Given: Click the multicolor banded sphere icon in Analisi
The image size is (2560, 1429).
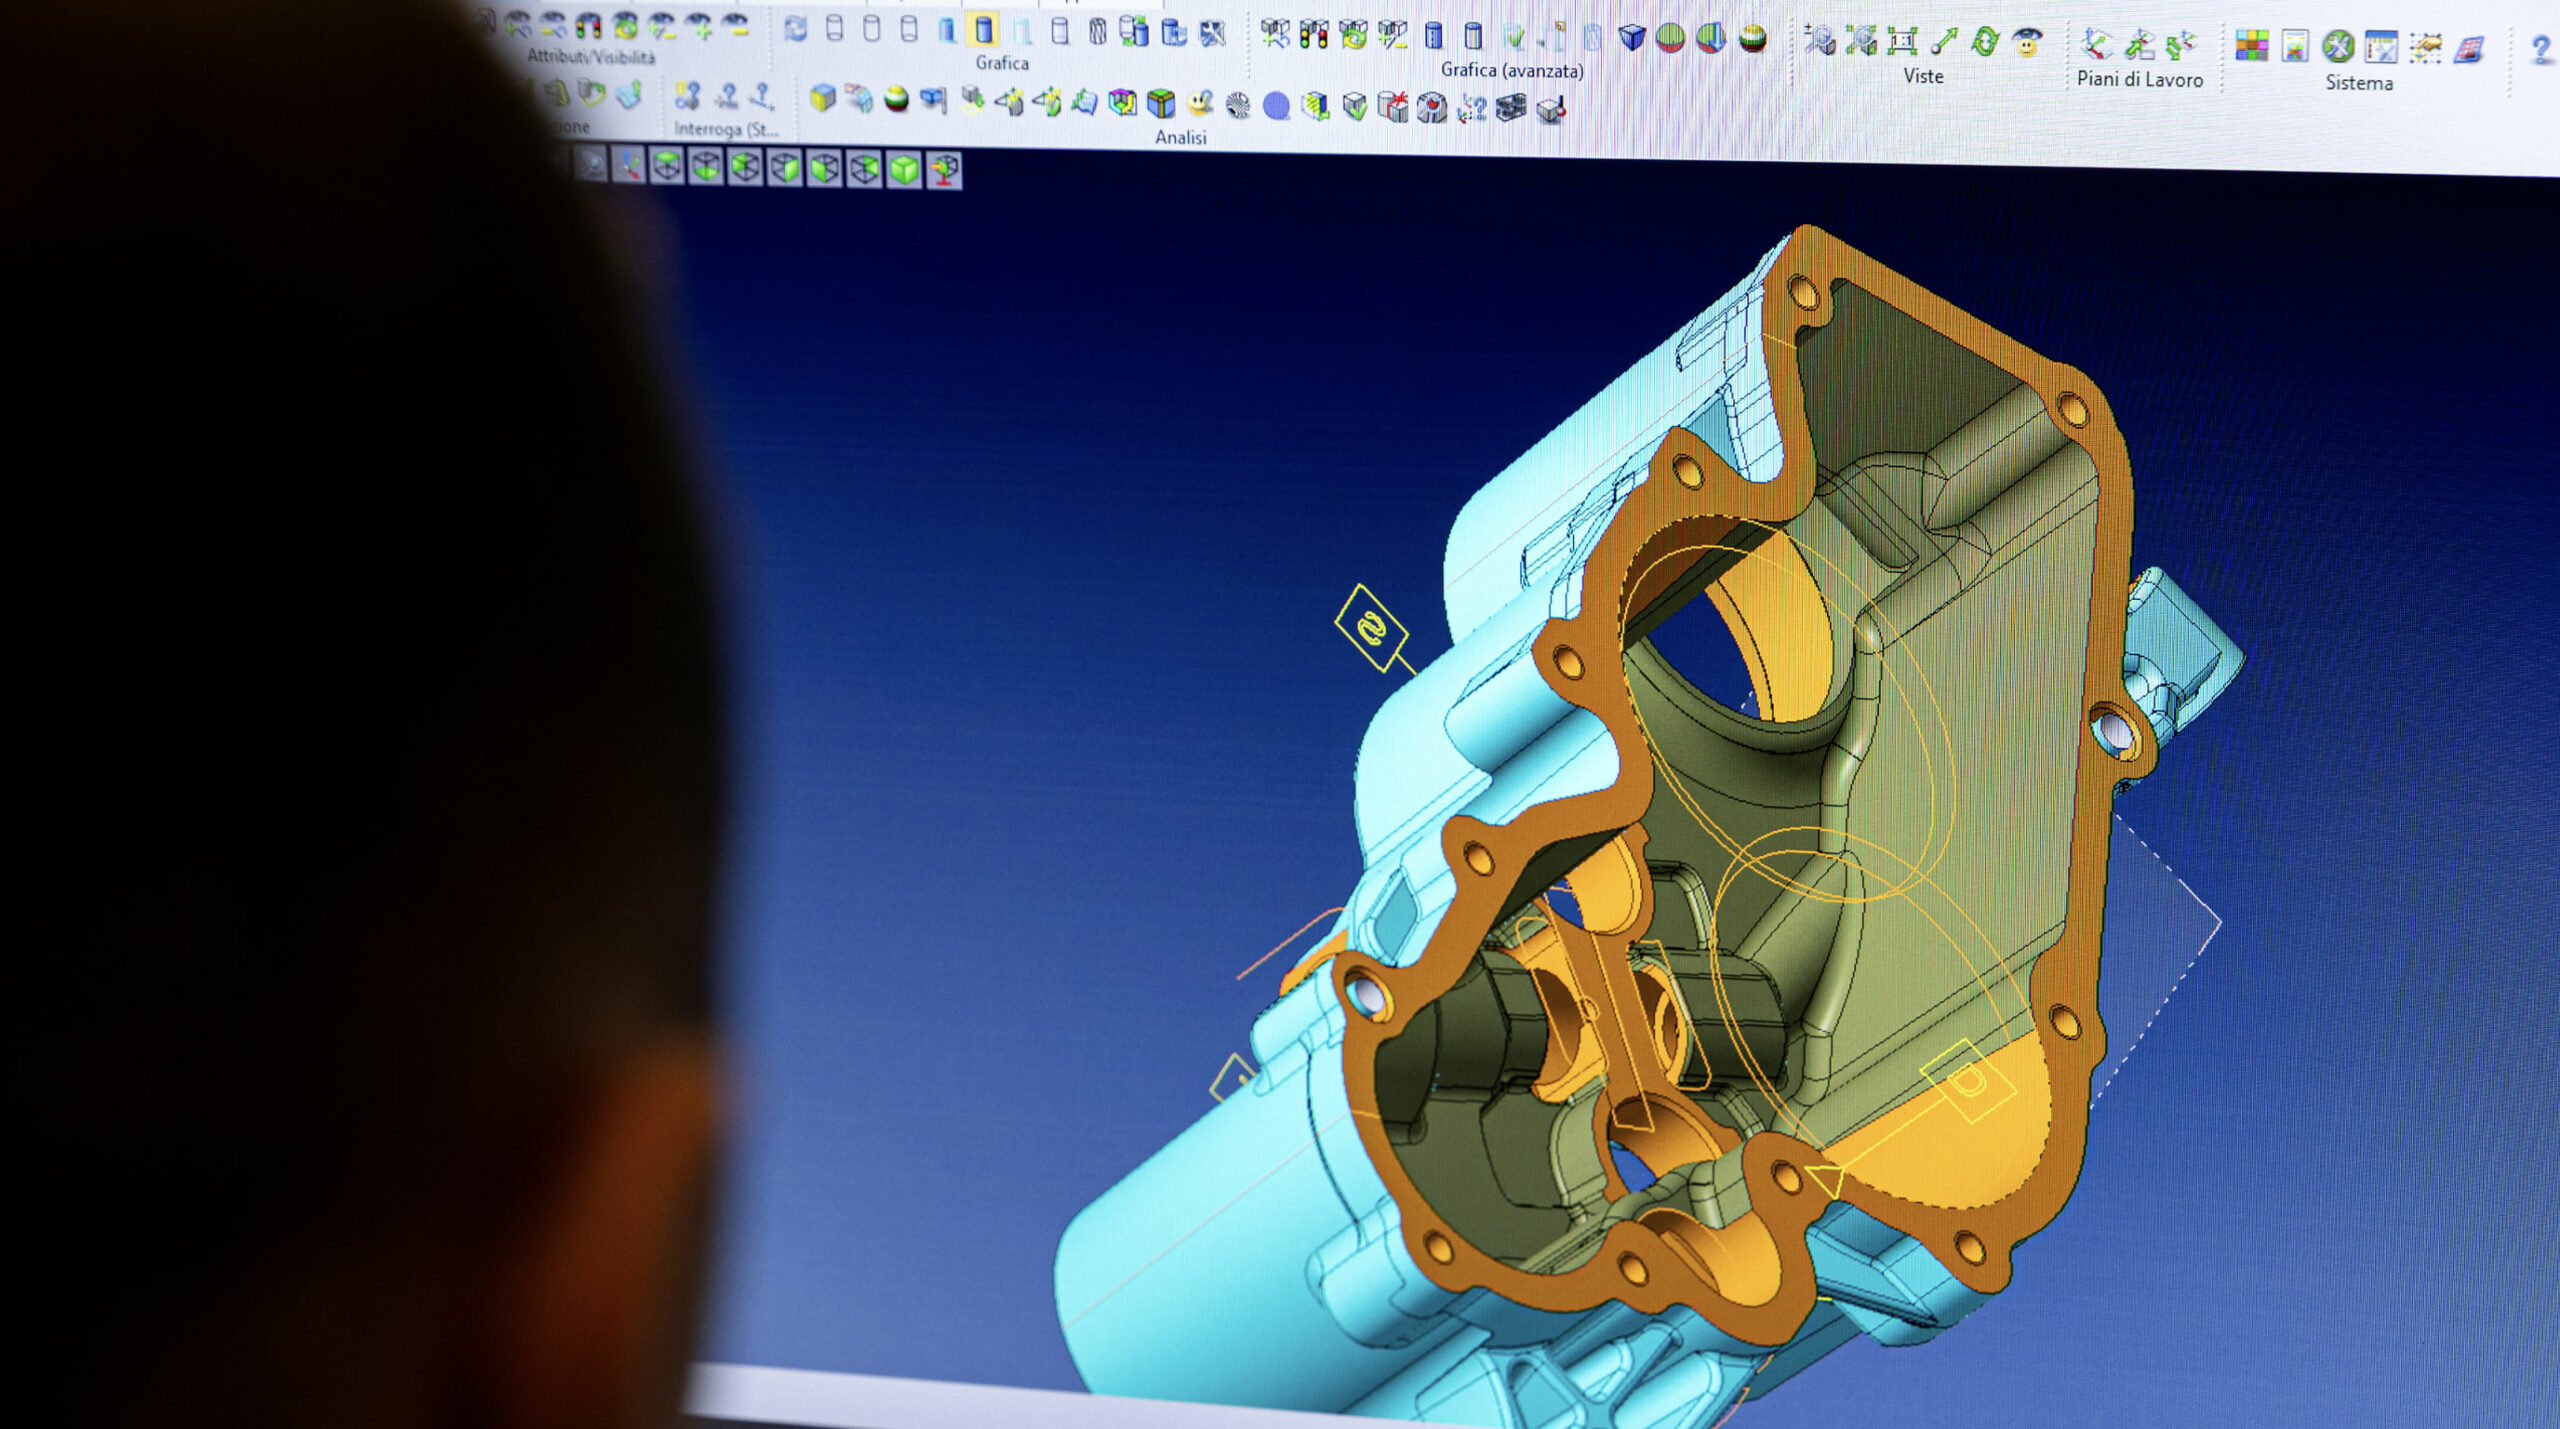Looking at the screenshot, I should click(x=897, y=99).
